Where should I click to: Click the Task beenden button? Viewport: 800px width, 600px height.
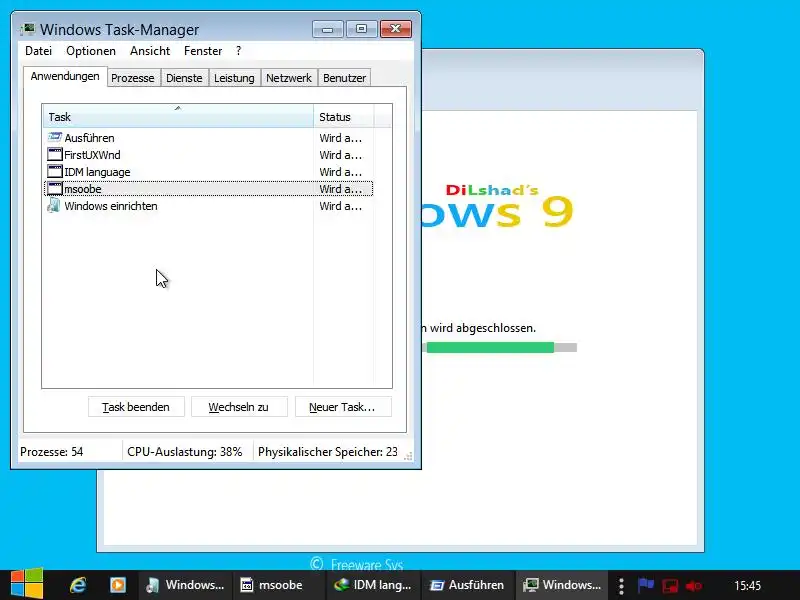click(x=136, y=407)
